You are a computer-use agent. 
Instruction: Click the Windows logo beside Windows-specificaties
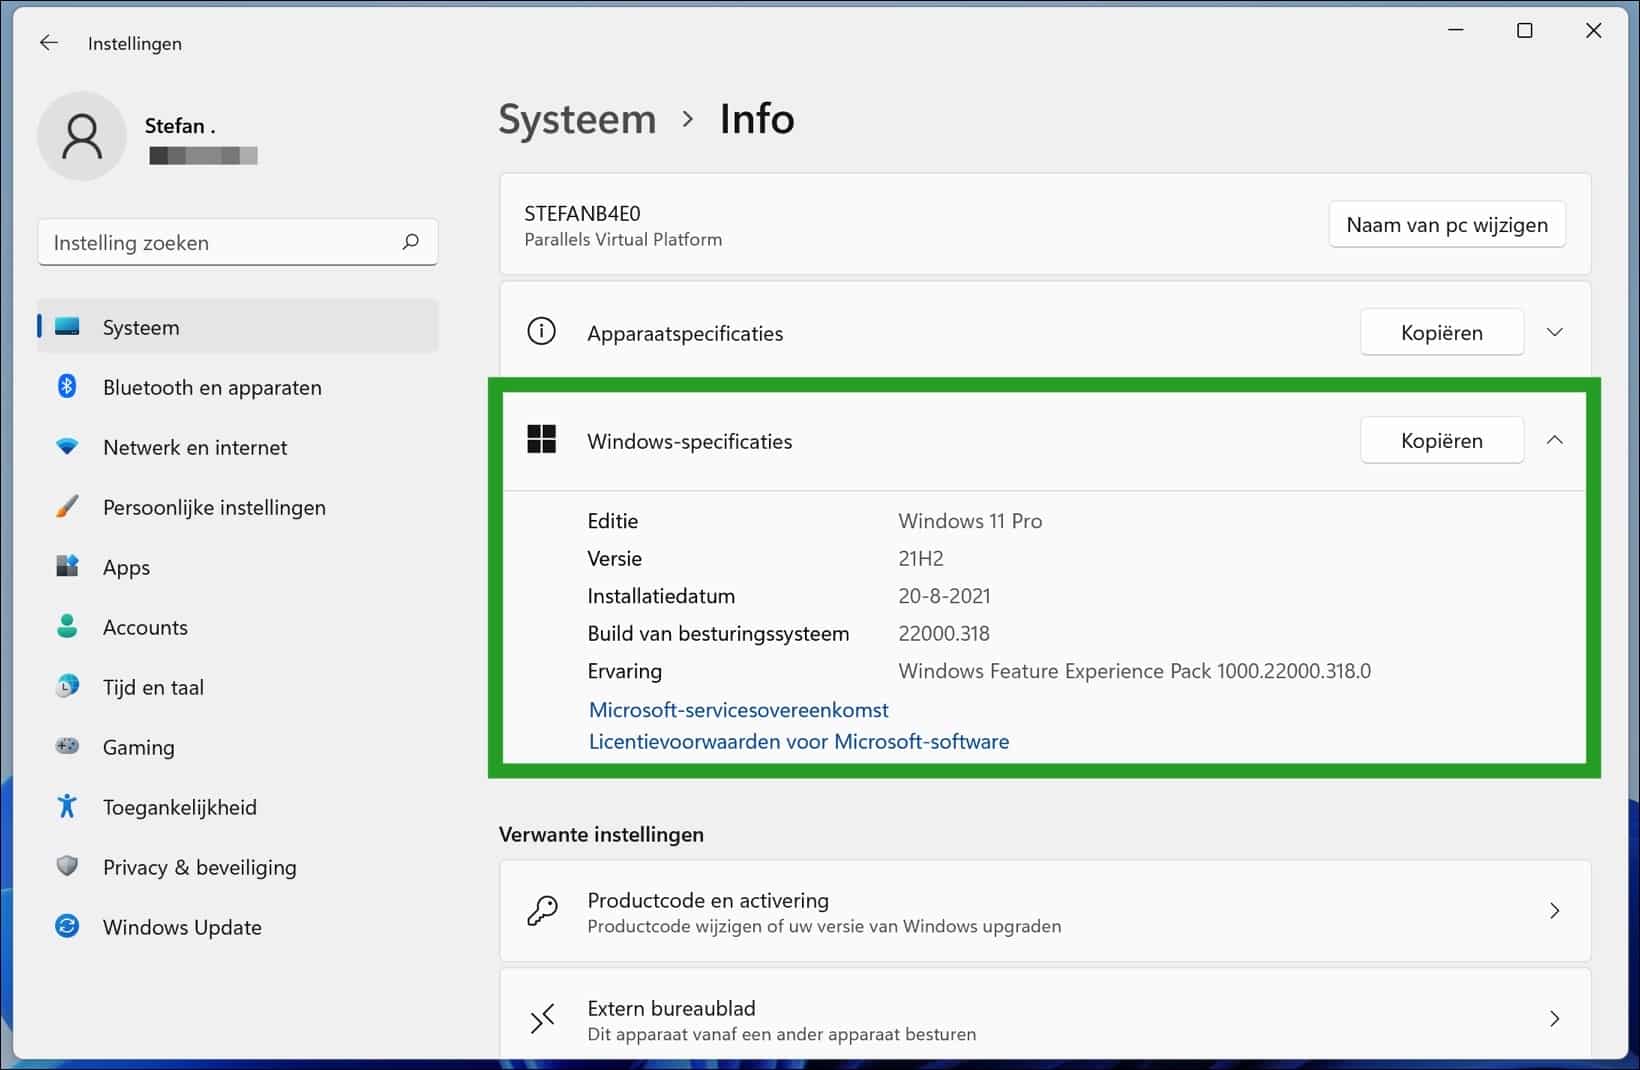pos(541,439)
